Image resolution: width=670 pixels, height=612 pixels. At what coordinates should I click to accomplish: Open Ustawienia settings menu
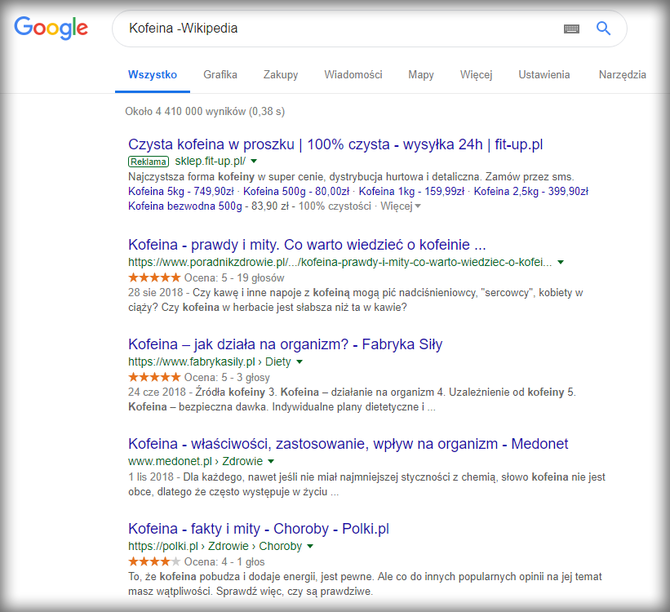tap(544, 74)
